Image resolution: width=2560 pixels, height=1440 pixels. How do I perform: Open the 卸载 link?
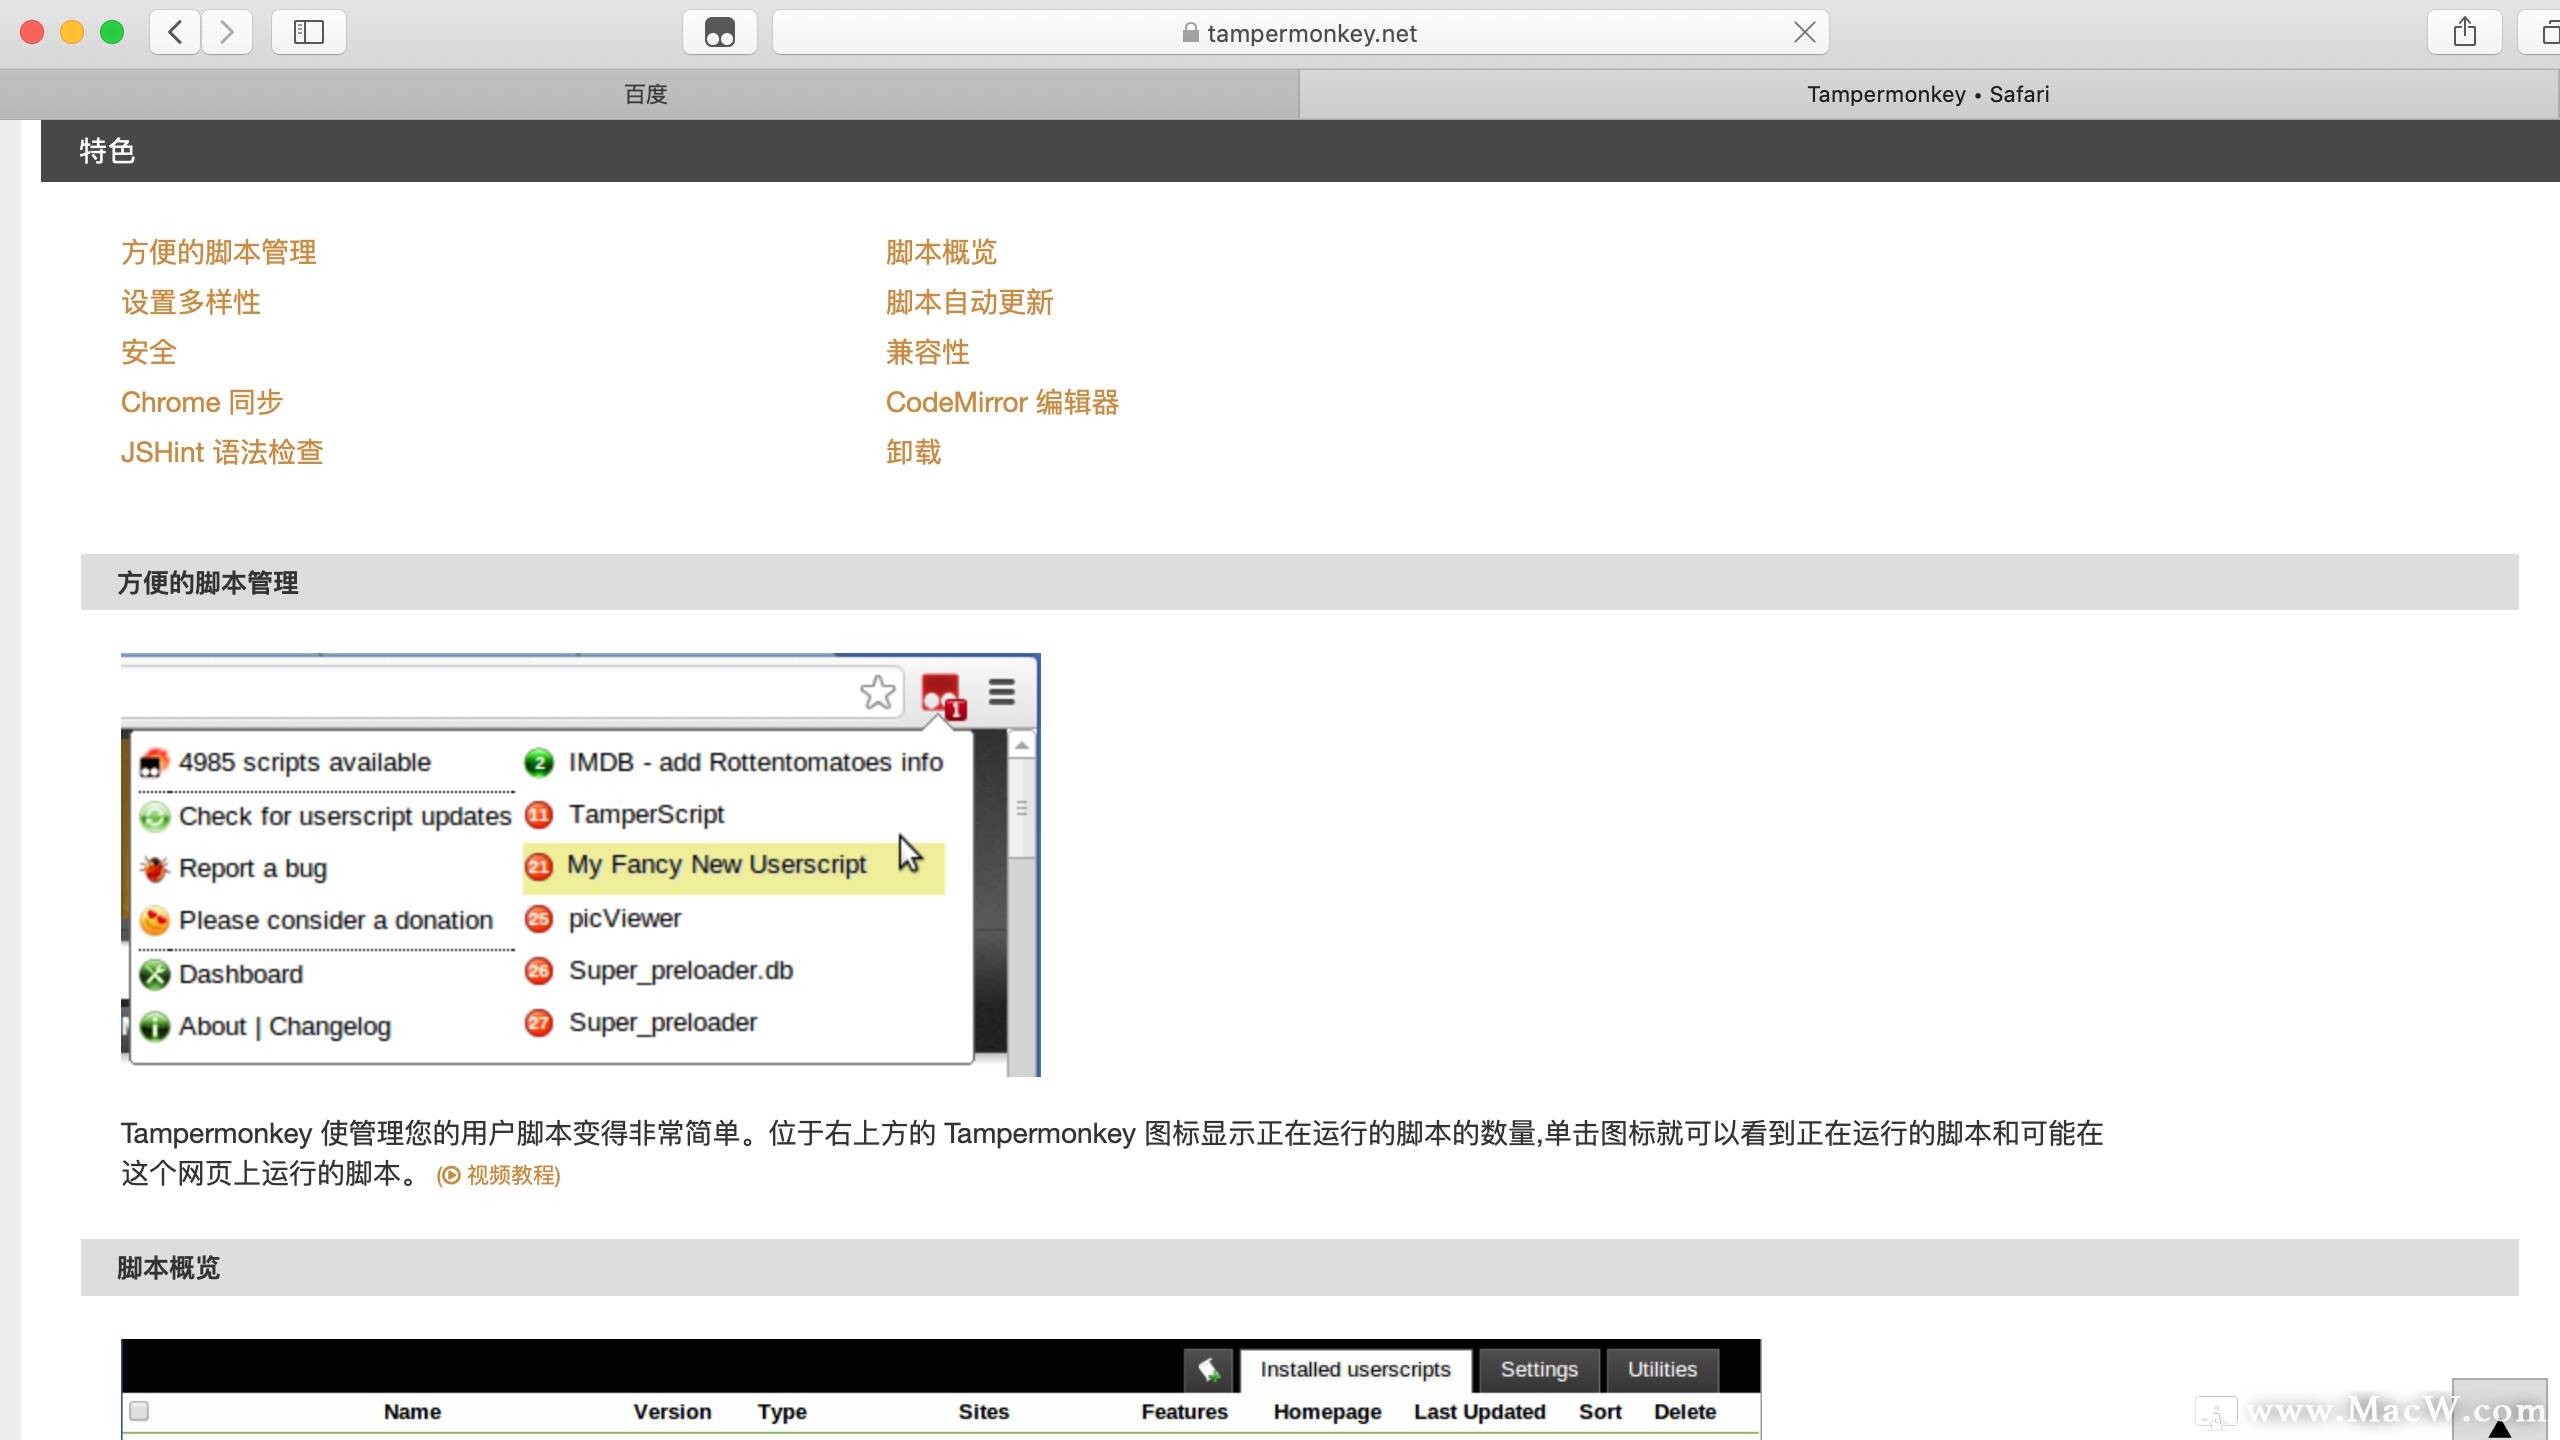click(914, 452)
